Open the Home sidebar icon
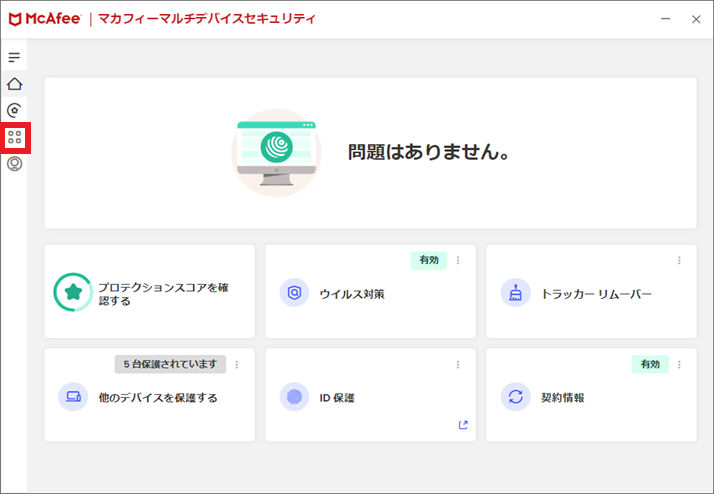This screenshot has width=714, height=494. (x=14, y=84)
